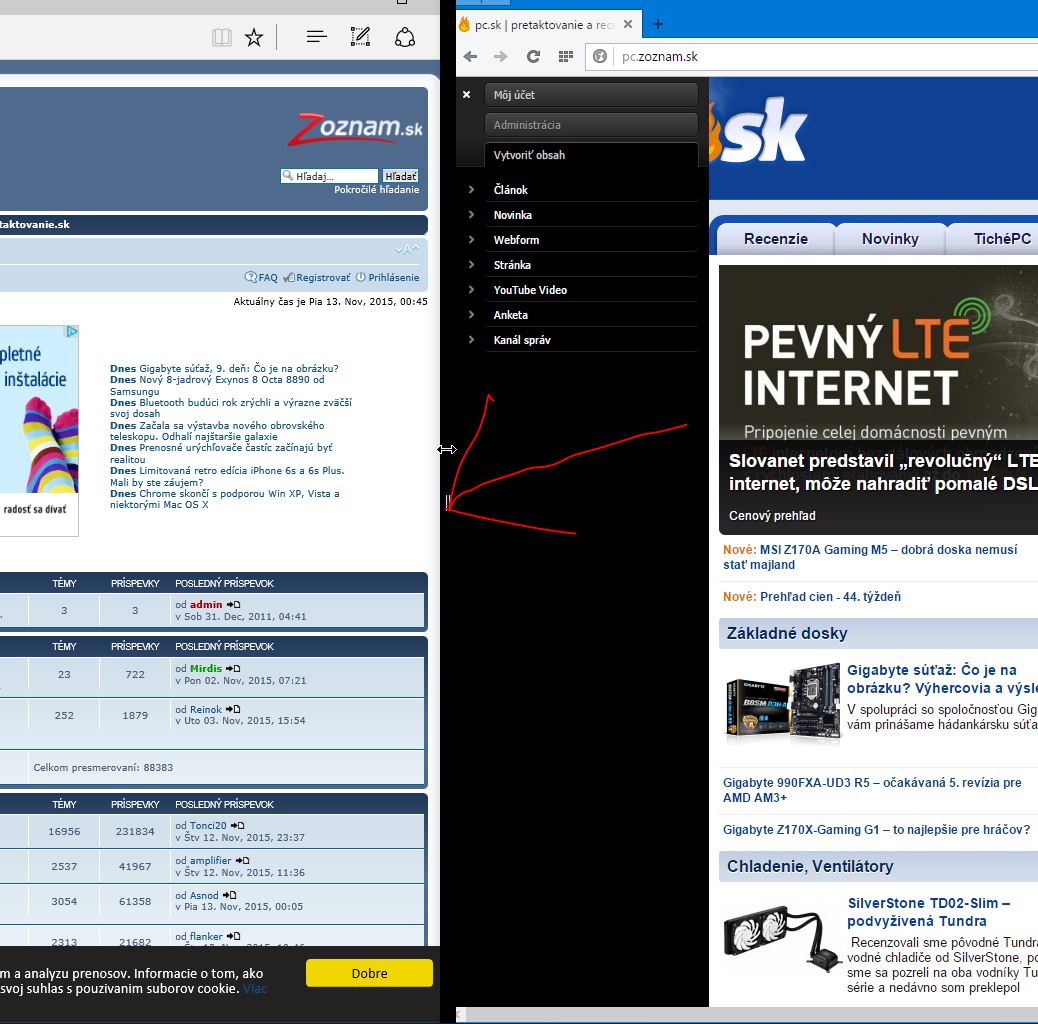The image size is (1038, 1024).
Task: Click the Základné dosky section heading
Action: [x=787, y=633]
